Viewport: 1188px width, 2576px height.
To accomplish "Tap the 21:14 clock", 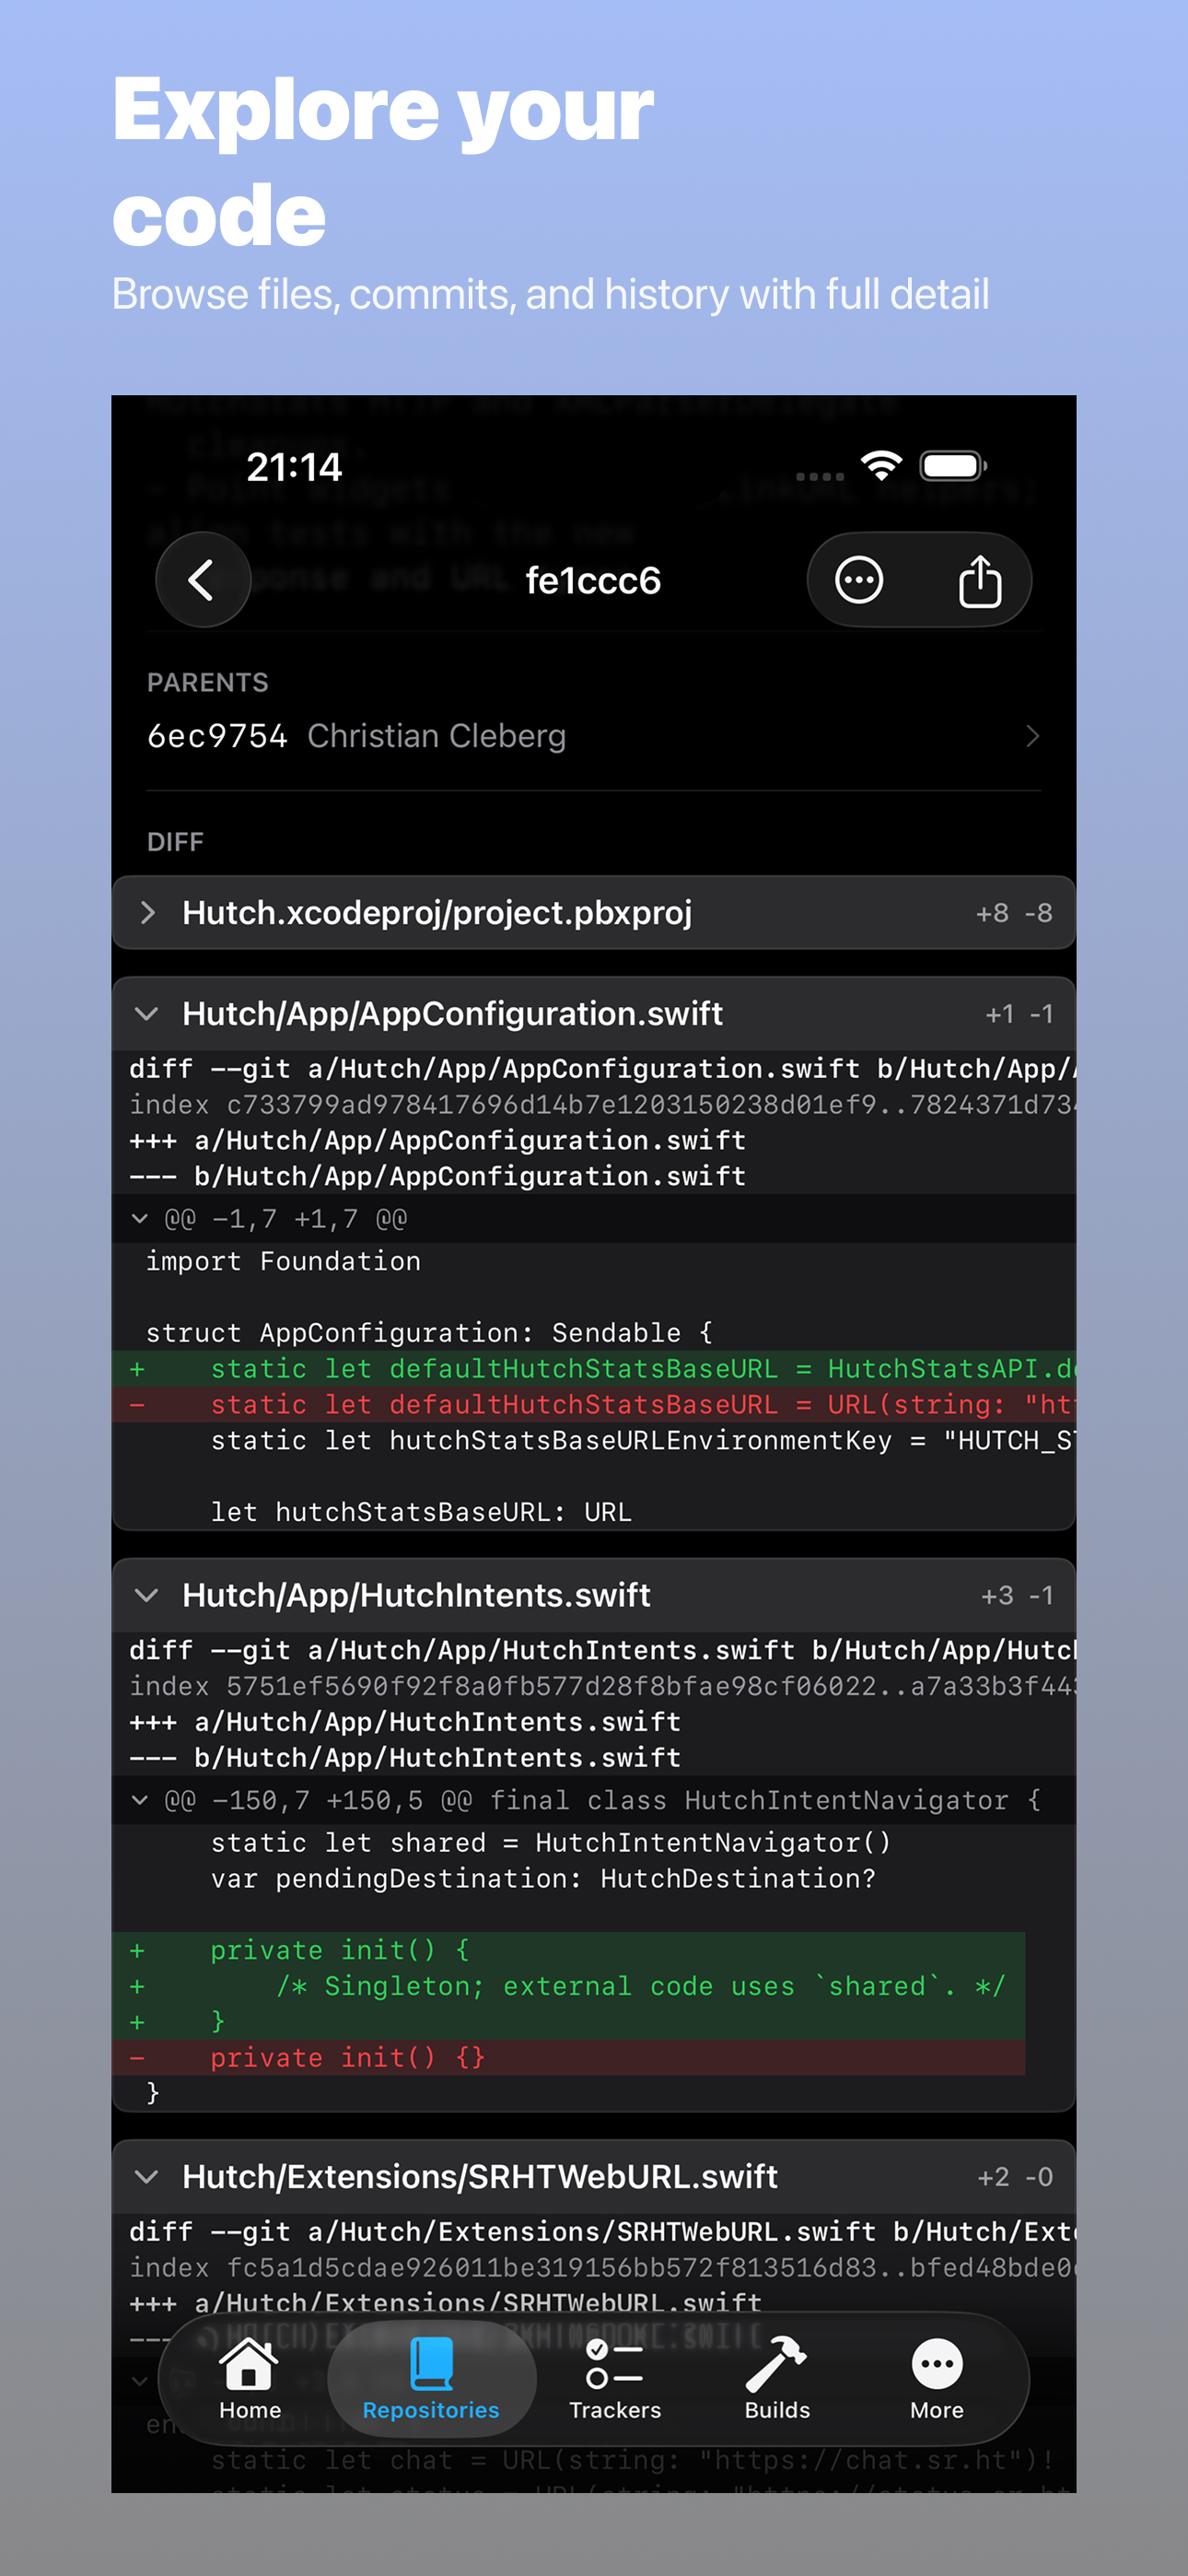I will [x=294, y=467].
